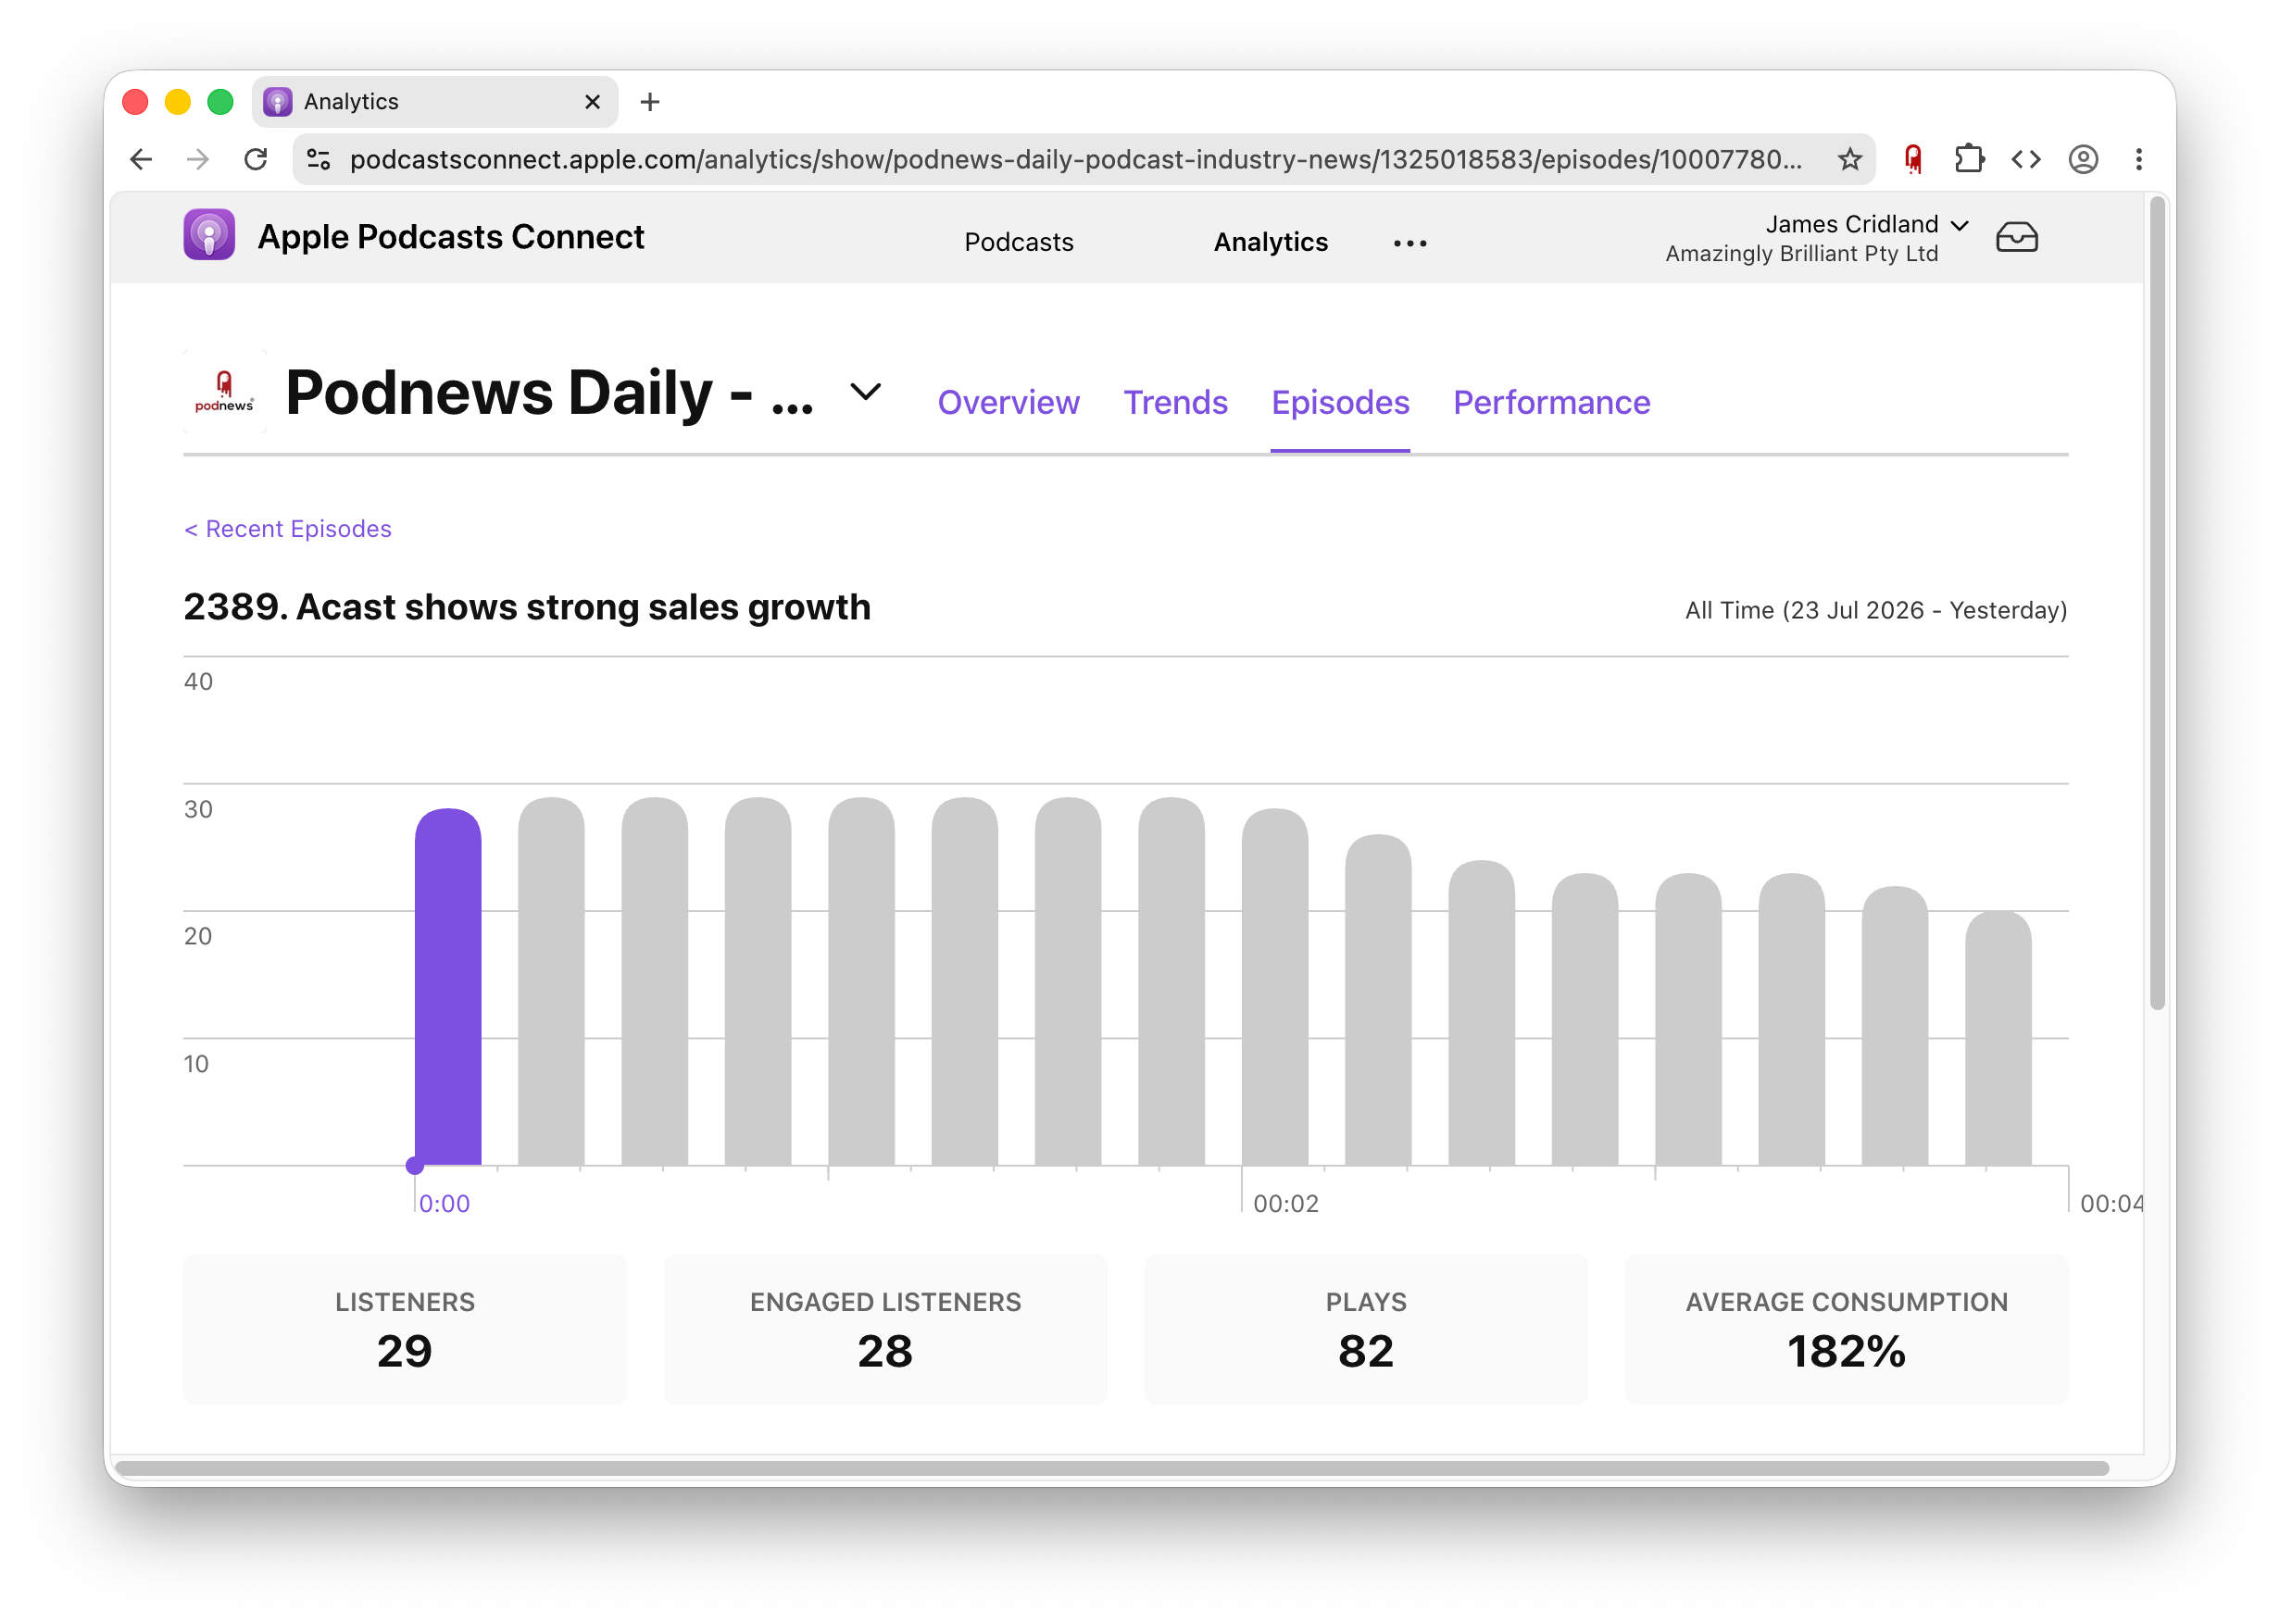
Task: Open a new browser tab
Action: pos(650,102)
